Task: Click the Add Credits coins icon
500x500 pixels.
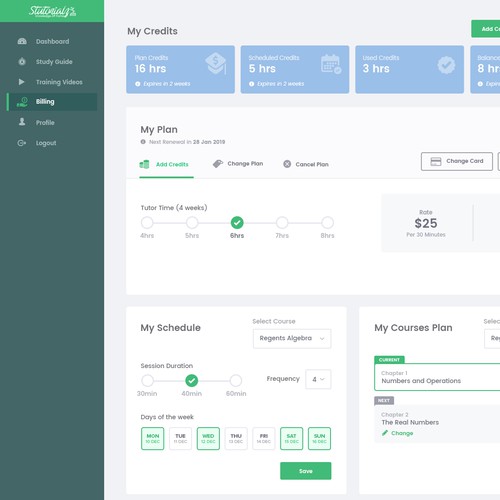Action: tap(144, 164)
